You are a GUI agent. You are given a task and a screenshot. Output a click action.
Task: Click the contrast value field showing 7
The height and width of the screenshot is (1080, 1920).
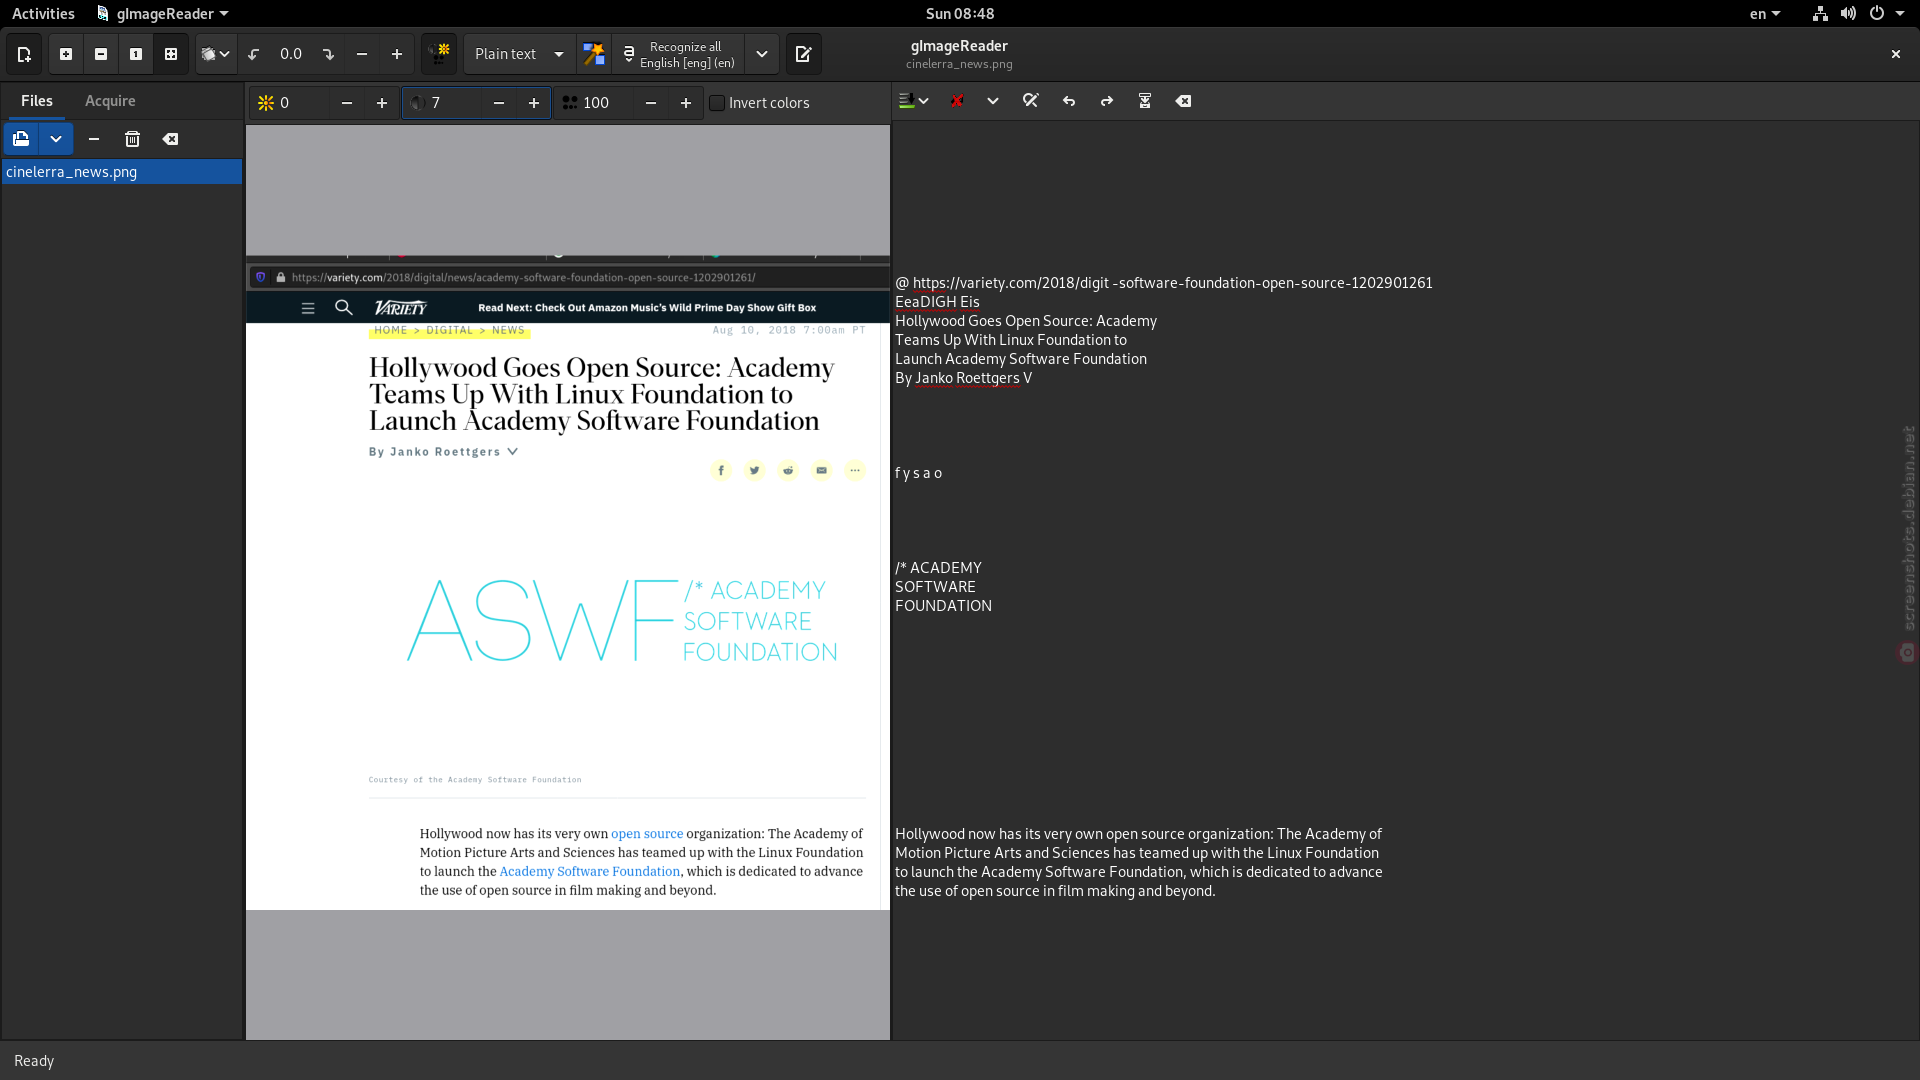[455, 103]
